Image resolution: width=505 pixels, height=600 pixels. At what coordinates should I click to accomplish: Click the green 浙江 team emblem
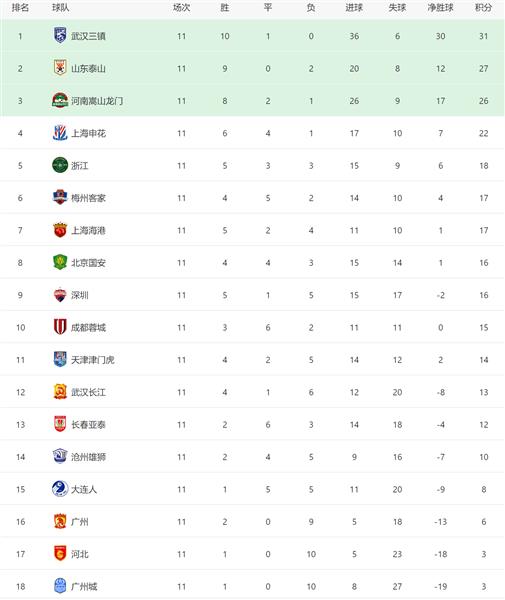60,165
